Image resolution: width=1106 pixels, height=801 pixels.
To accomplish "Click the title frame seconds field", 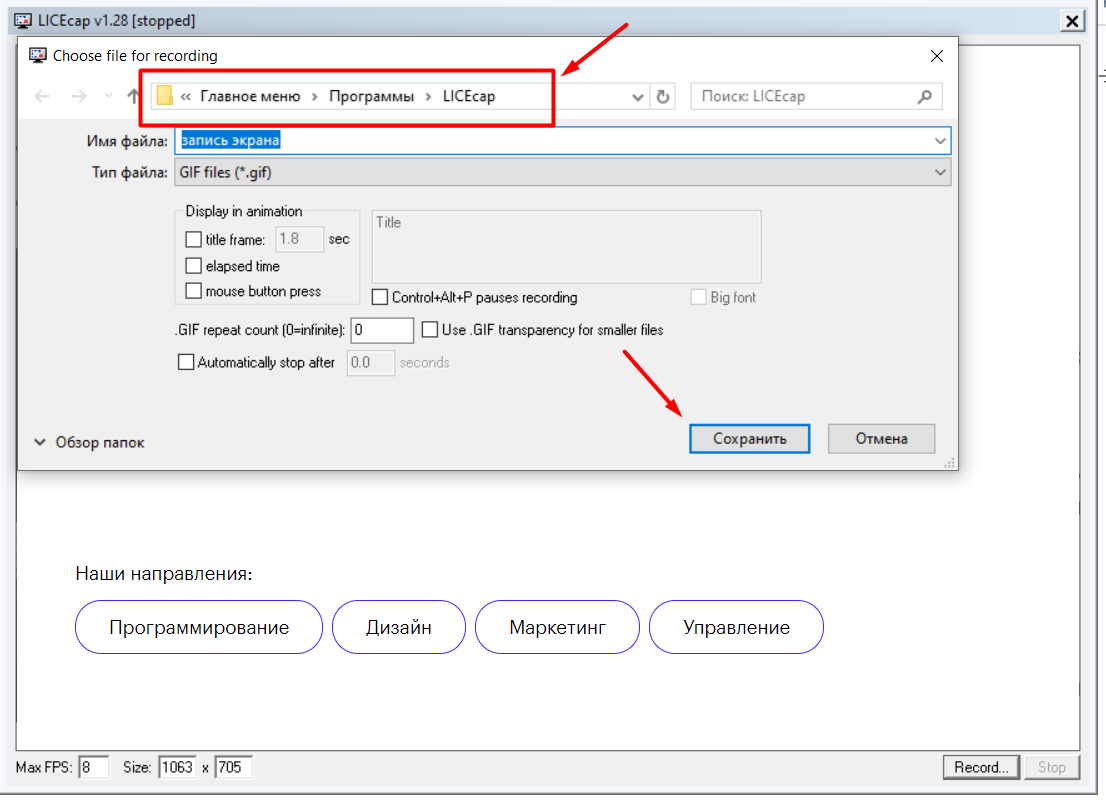I will point(299,239).
